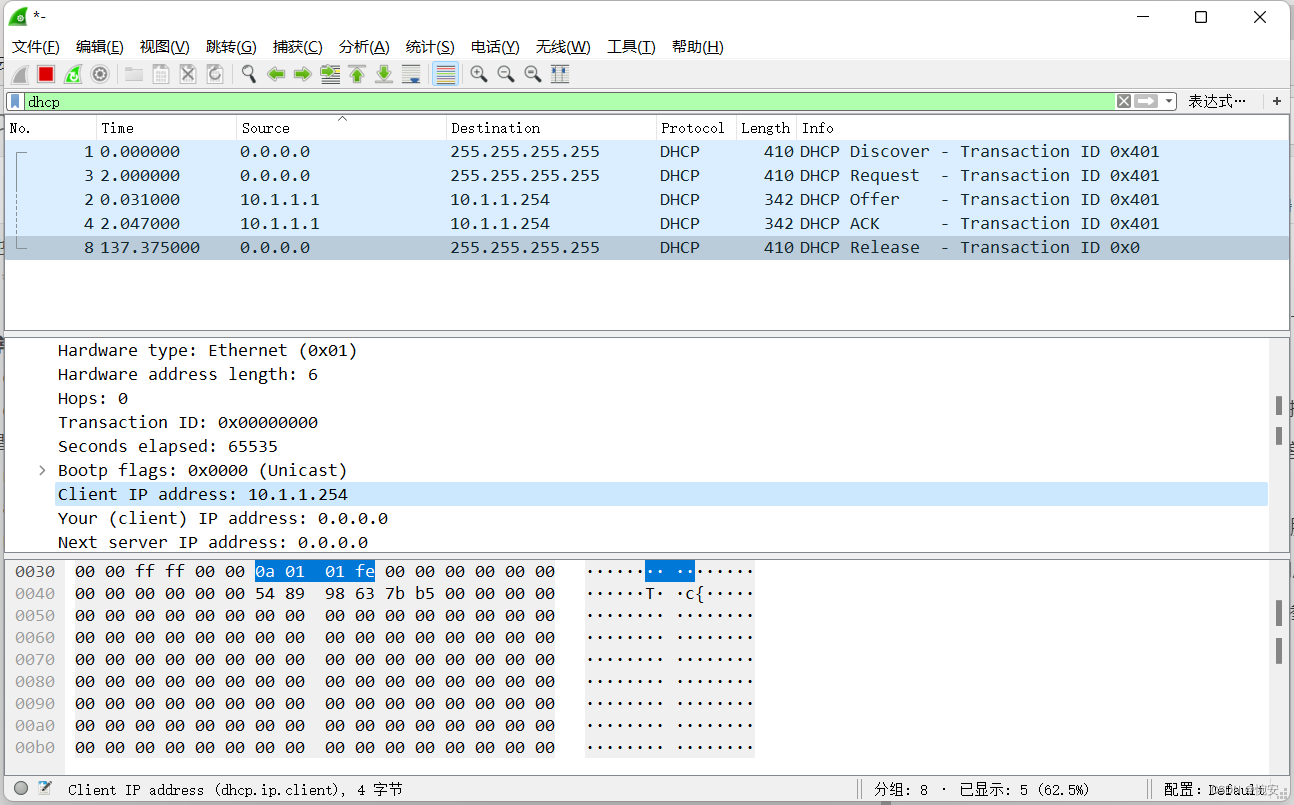The image size is (1294, 805).
Task: Reset text to normal size
Action: [533, 74]
